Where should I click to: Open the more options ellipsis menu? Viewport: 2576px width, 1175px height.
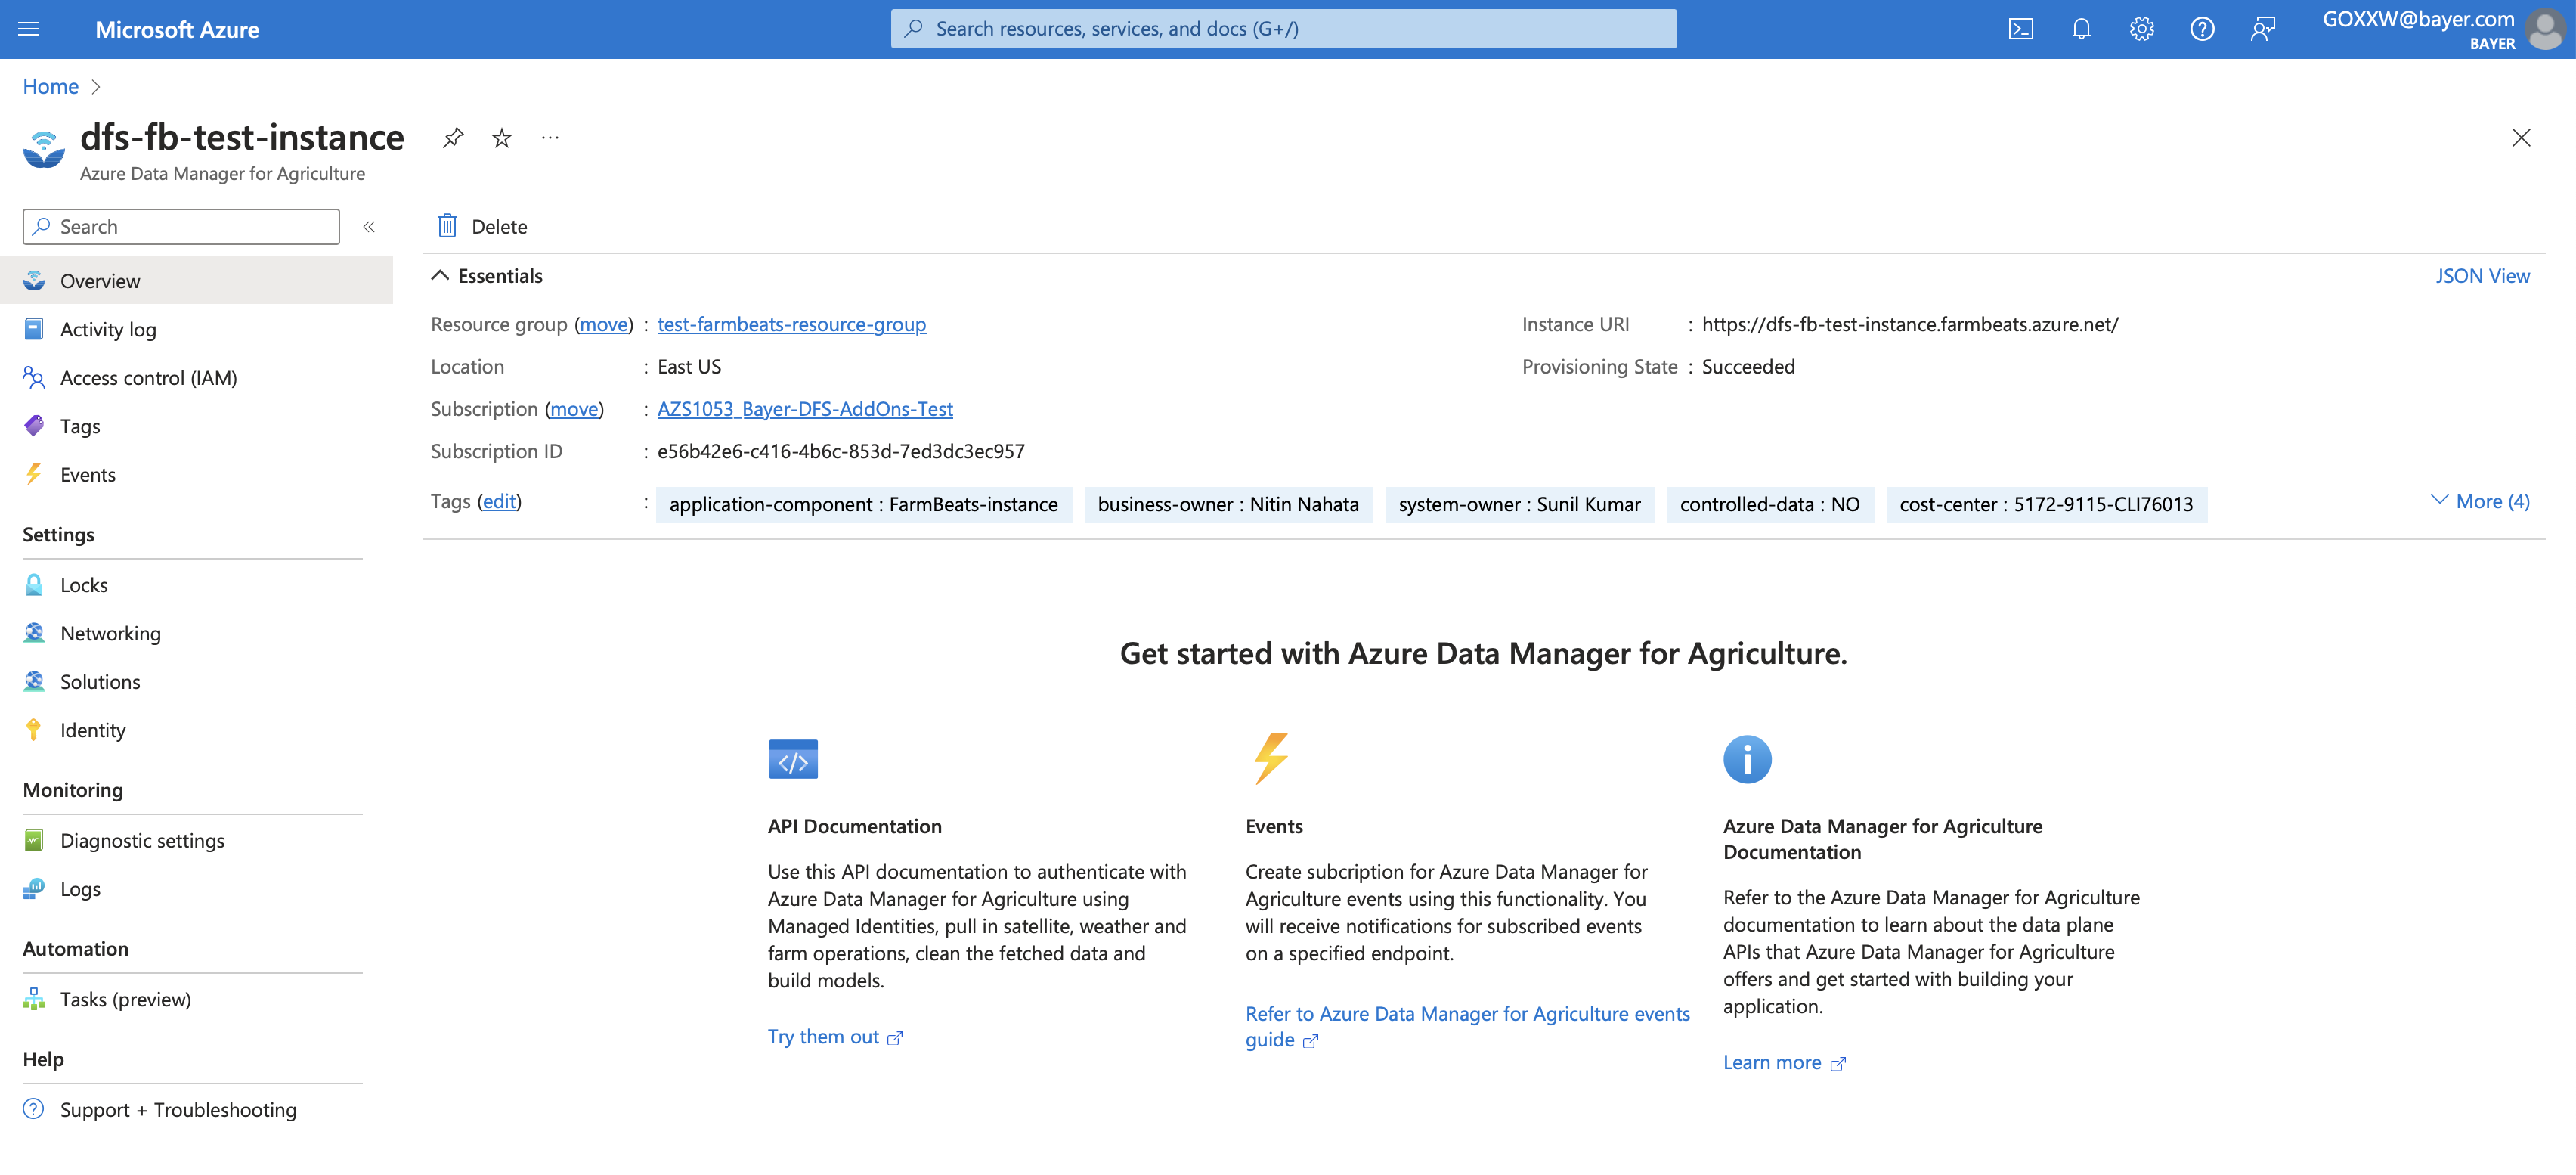click(550, 138)
